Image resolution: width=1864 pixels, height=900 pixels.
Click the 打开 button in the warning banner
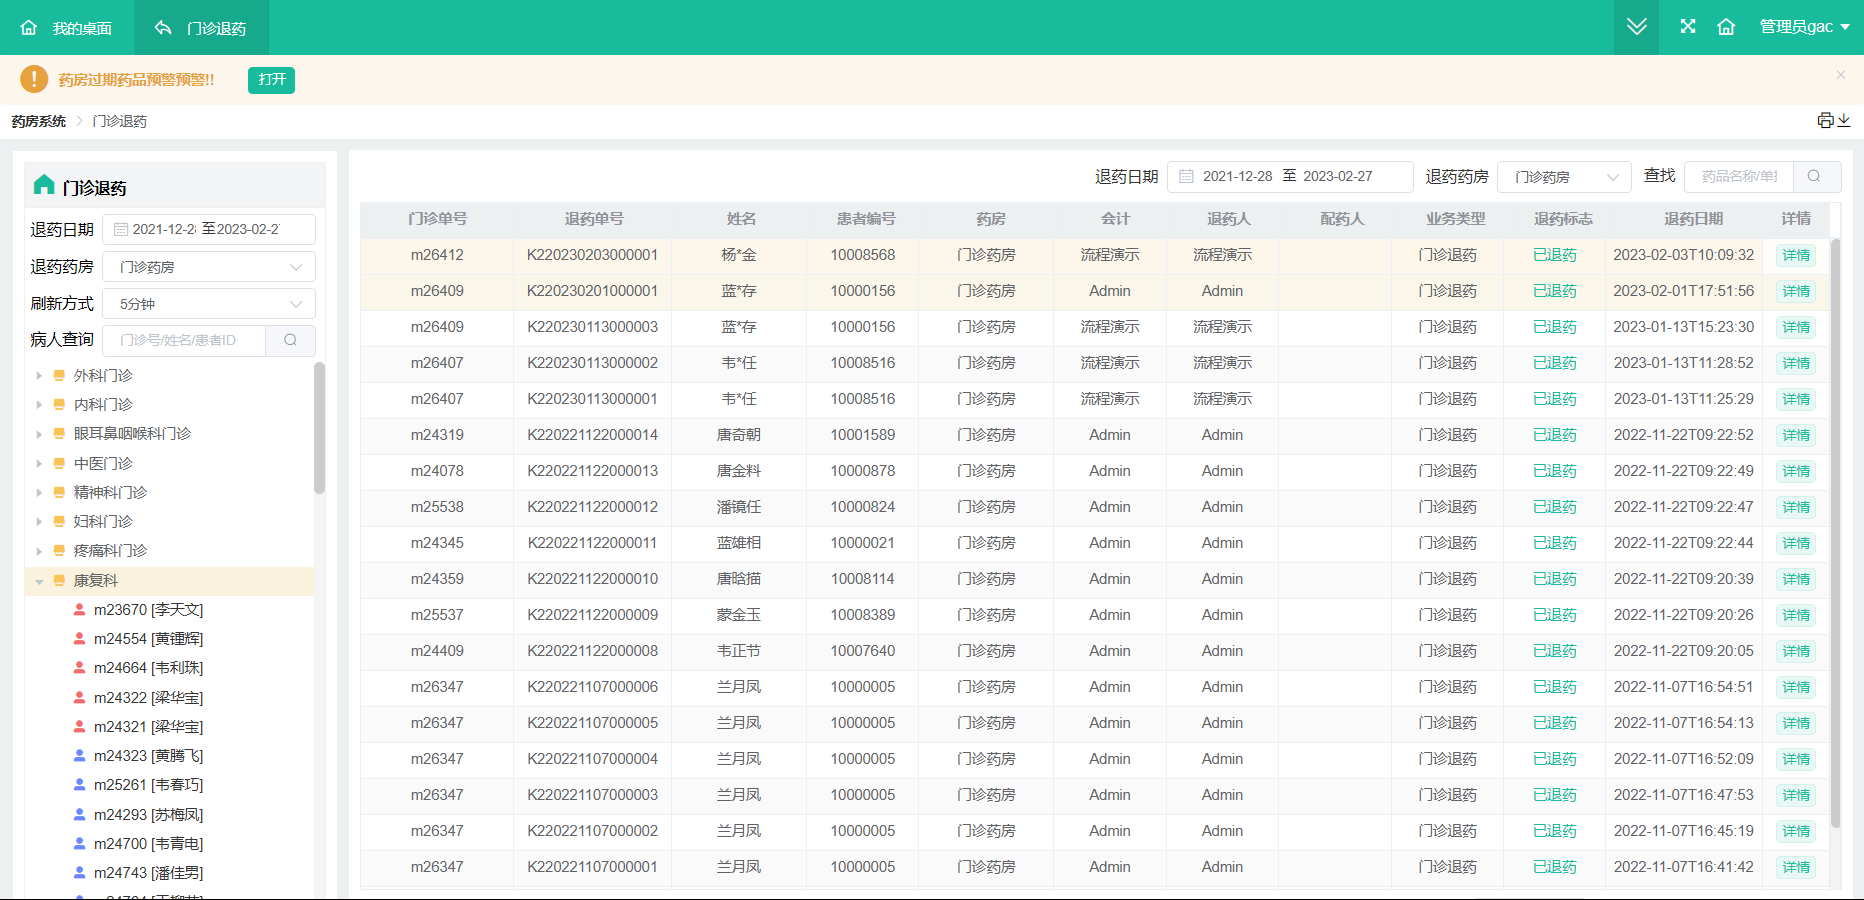click(271, 79)
